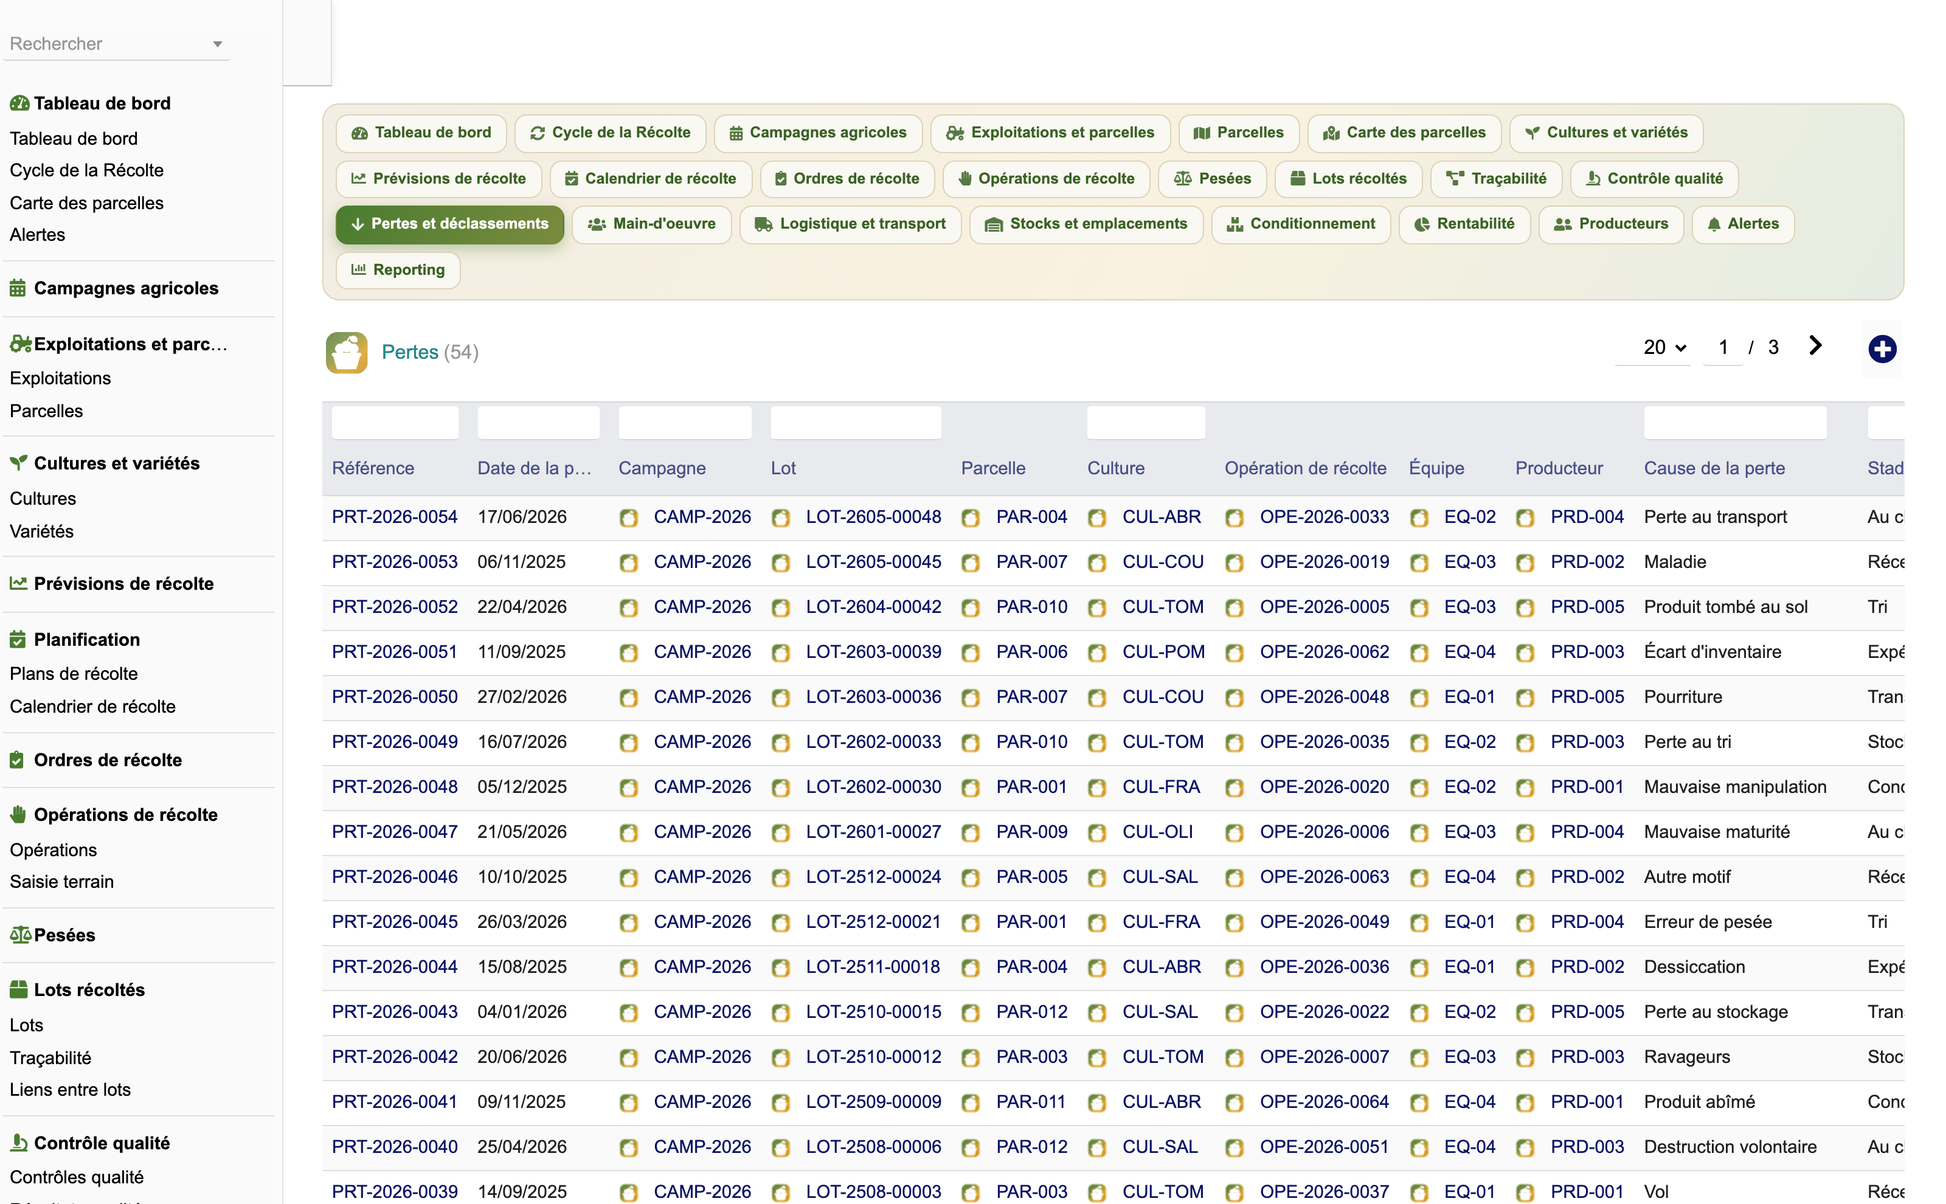1946x1204 pixels.
Task: Click the current page number field
Action: (x=1723, y=347)
